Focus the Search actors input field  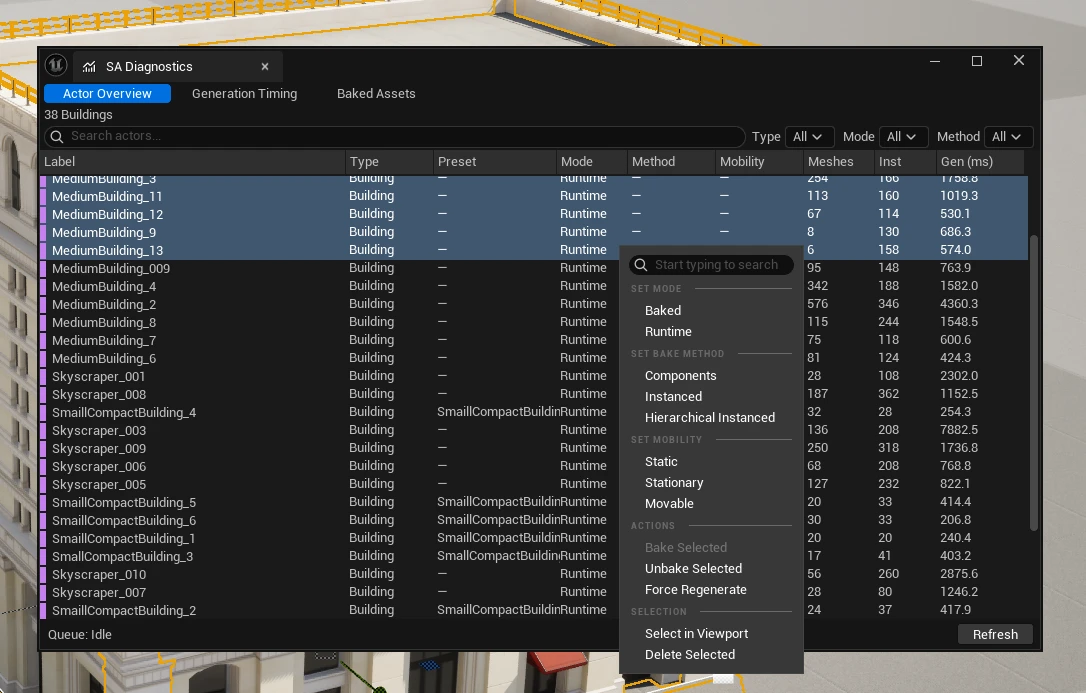395,136
